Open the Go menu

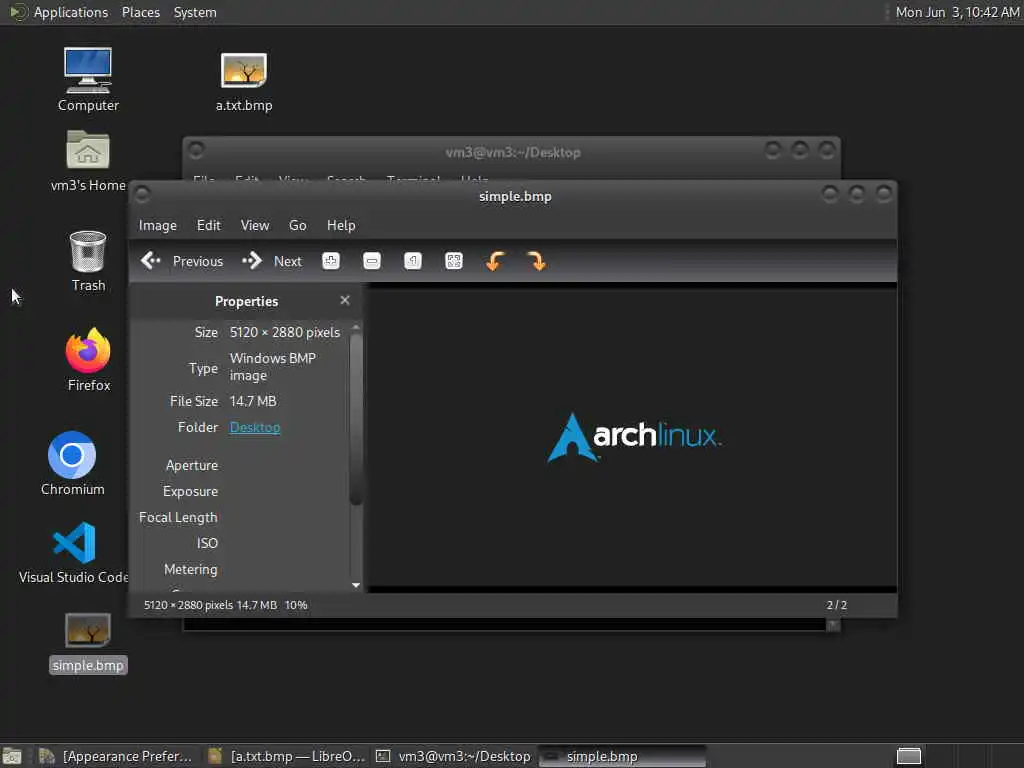tap(298, 225)
